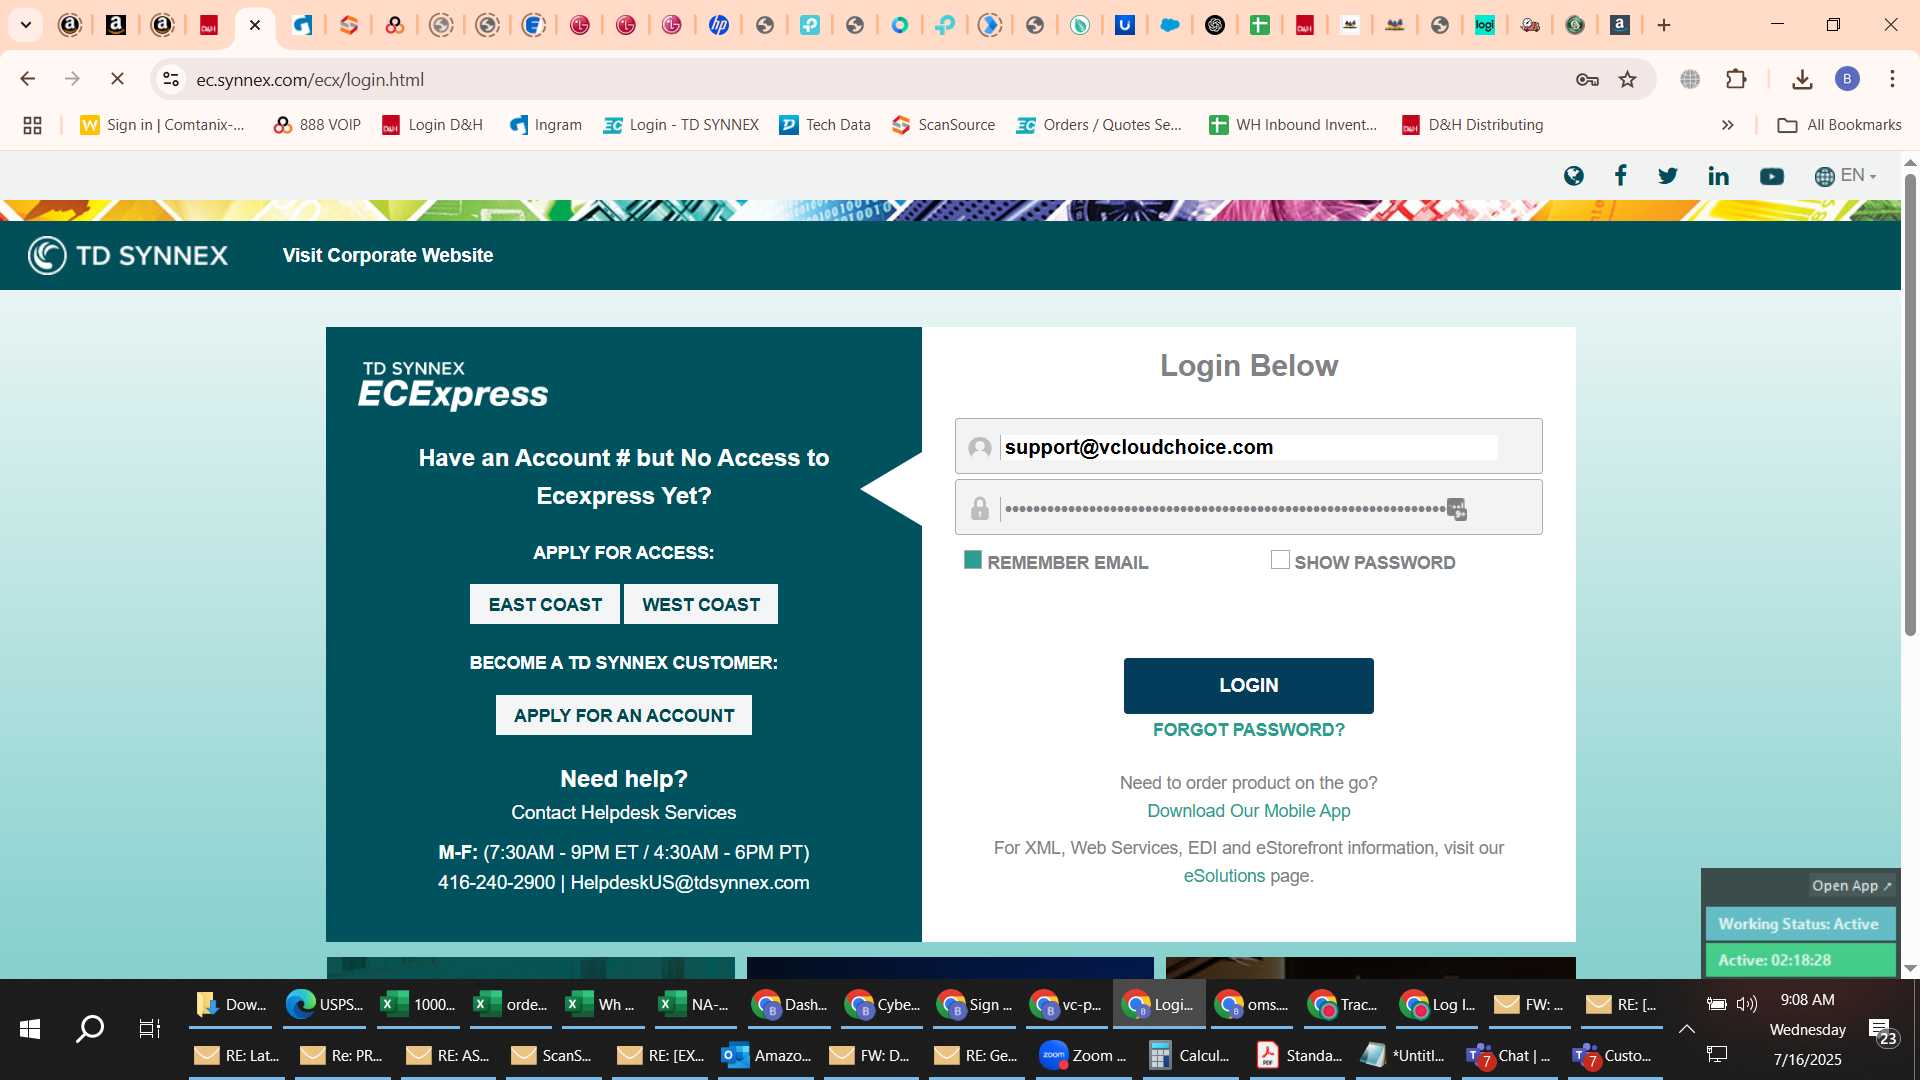Close the current active tab
This screenshot has height=1080, width=1920.
coord(255,25)
